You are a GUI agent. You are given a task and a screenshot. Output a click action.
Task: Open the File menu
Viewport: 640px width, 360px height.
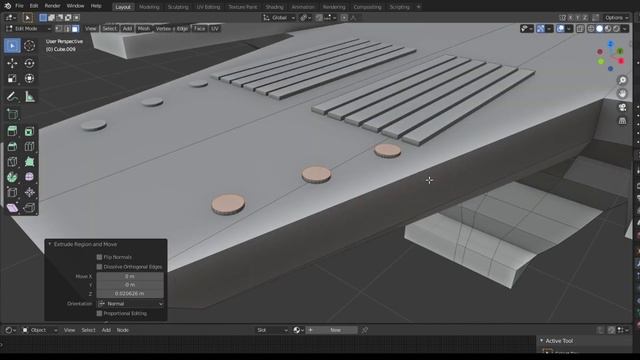coord(19,6)
